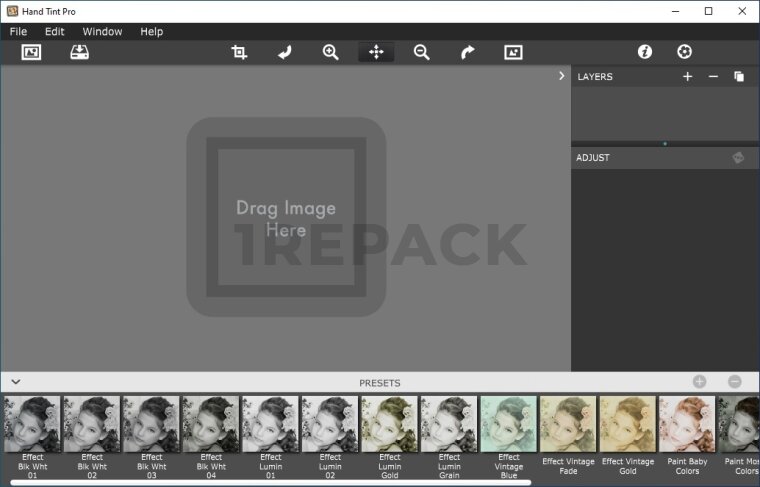760x487 pixels.
Task: Open the help lifebuoy icon
Action: coord(684,52)
